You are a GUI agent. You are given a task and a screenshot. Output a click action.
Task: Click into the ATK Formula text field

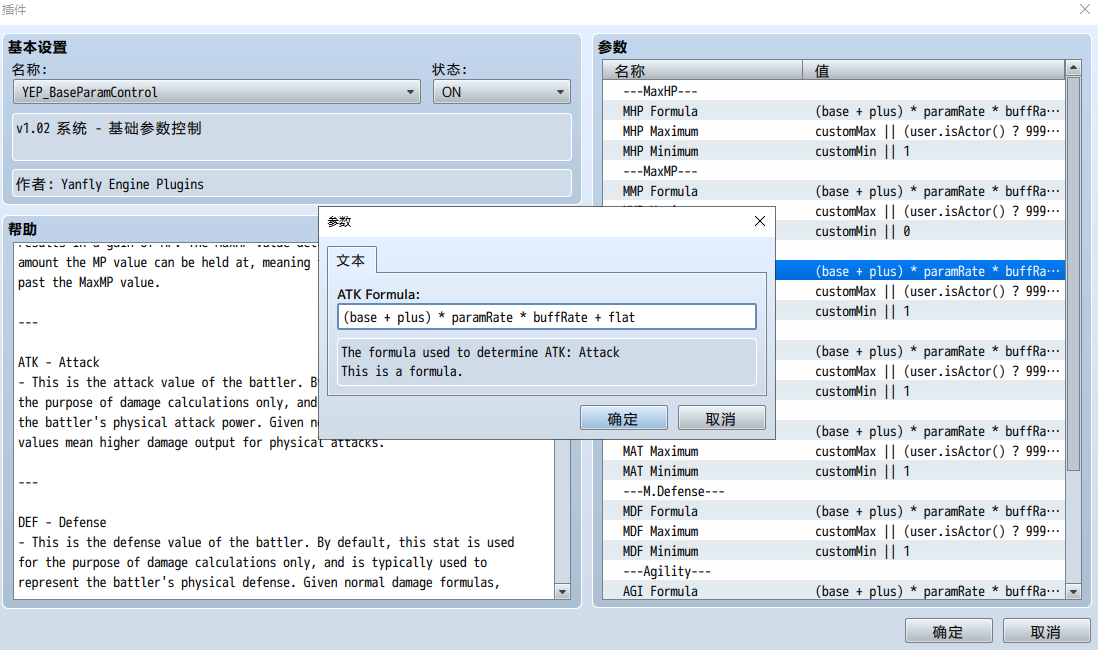(546, 317)
